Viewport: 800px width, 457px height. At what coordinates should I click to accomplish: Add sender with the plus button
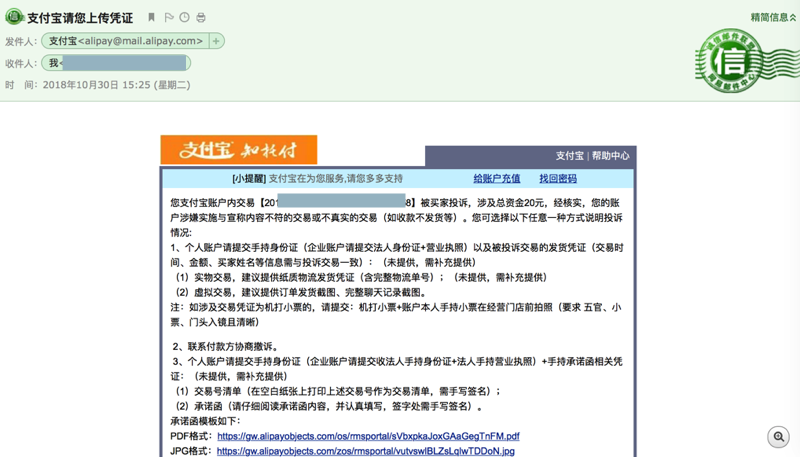pyautogui.click(x=216, y=41)
